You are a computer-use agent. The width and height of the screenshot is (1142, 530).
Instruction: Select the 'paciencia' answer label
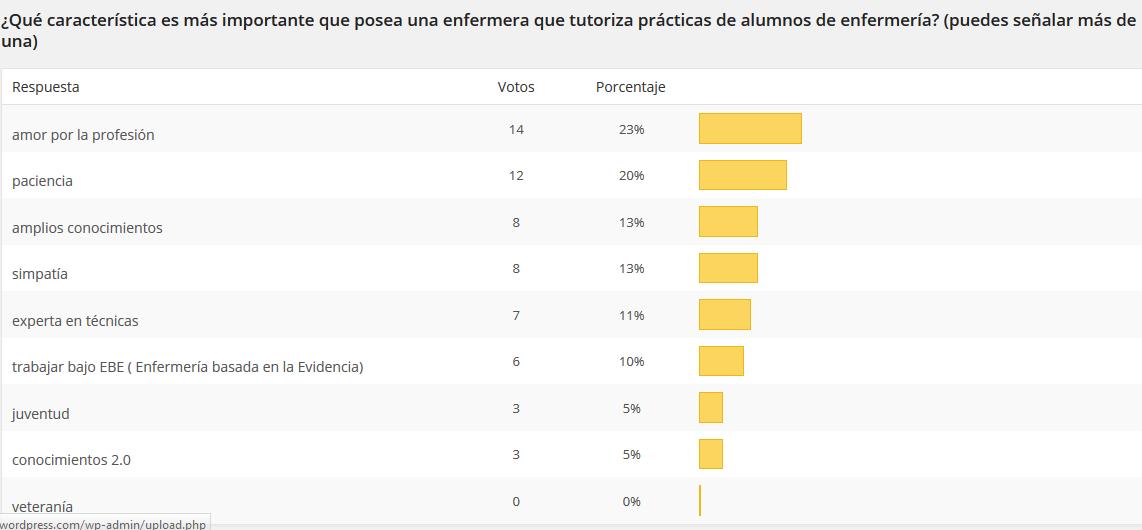point(42,181)
